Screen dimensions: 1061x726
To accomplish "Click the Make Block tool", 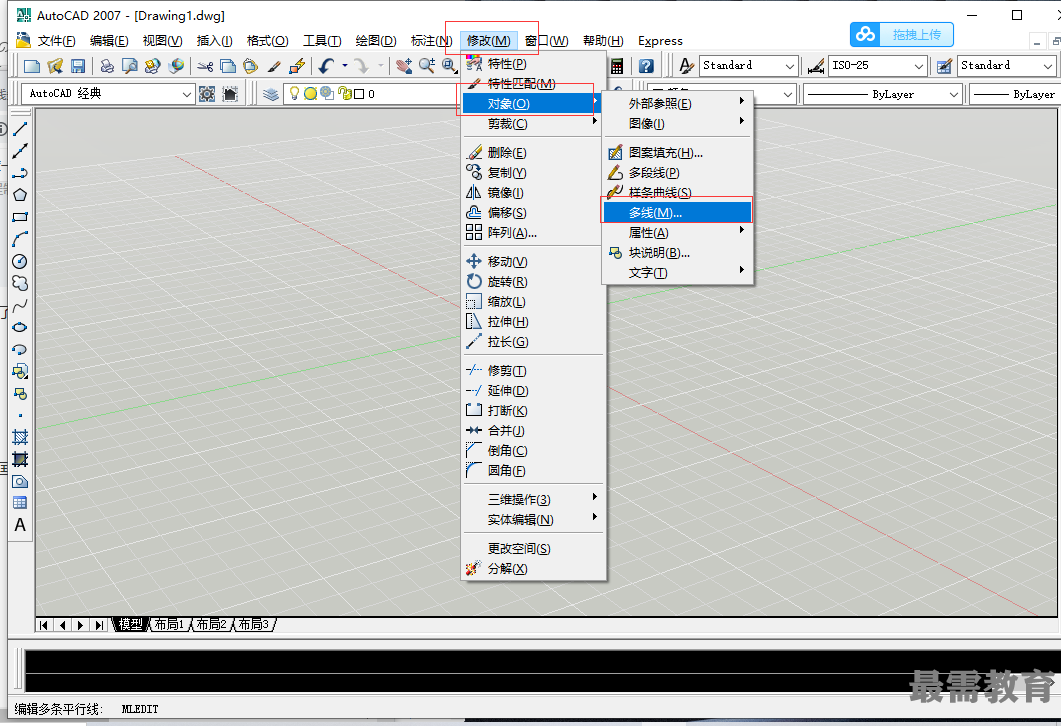I will (20, 393).
